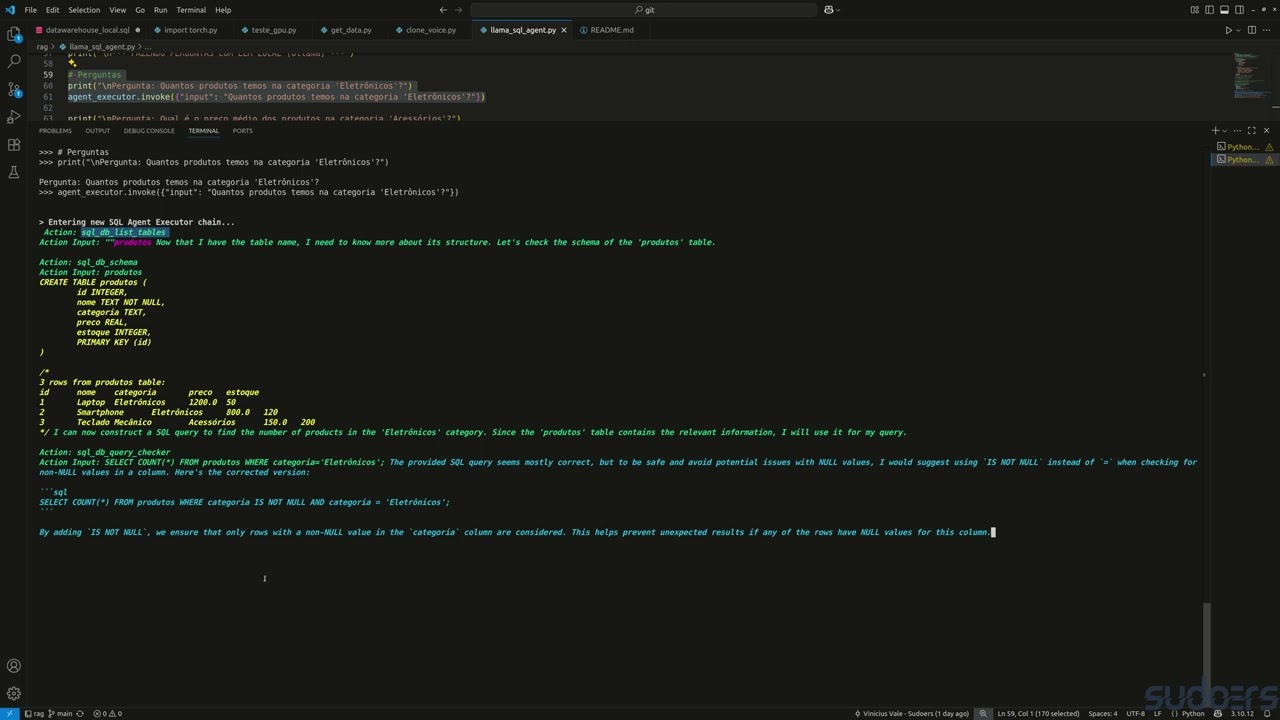Open the Edit menu
The image size is (1280, 720).
52,10
